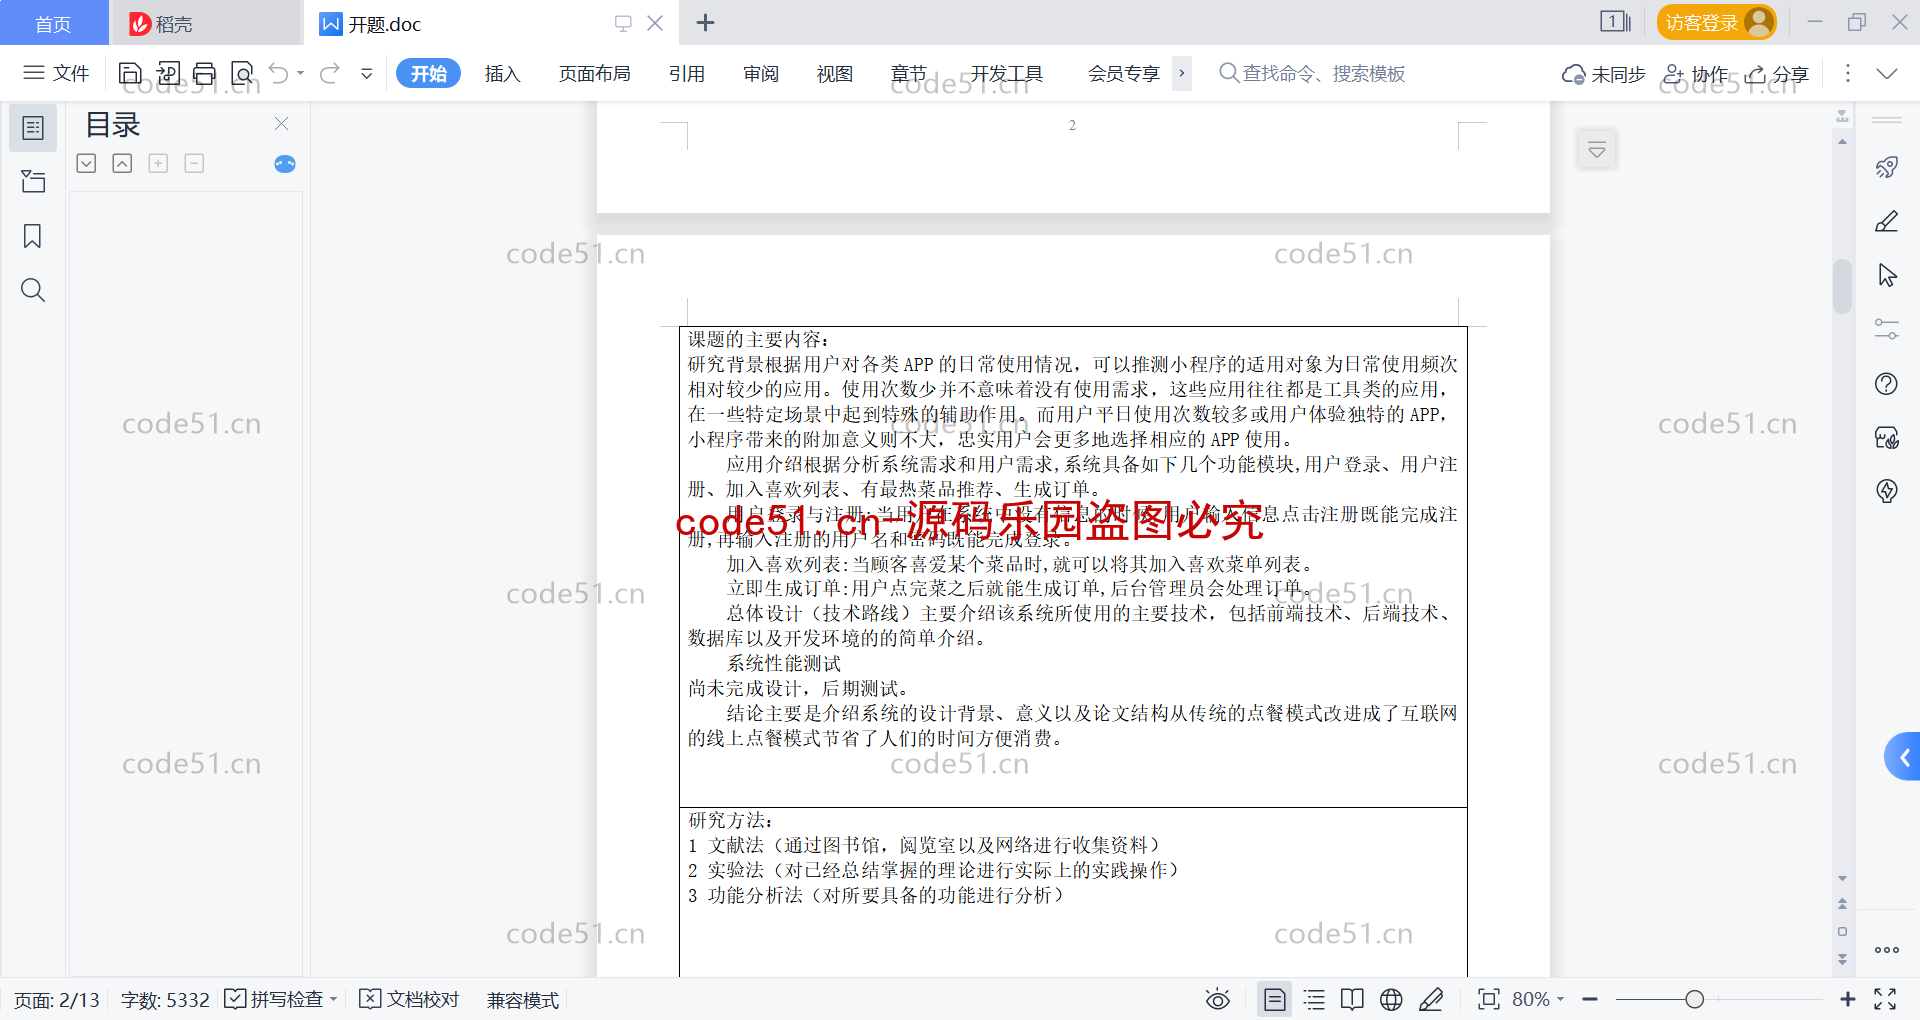1920x1020 pixels.
Task: Click the print icon in toolbar
Action: click(204, 73)
